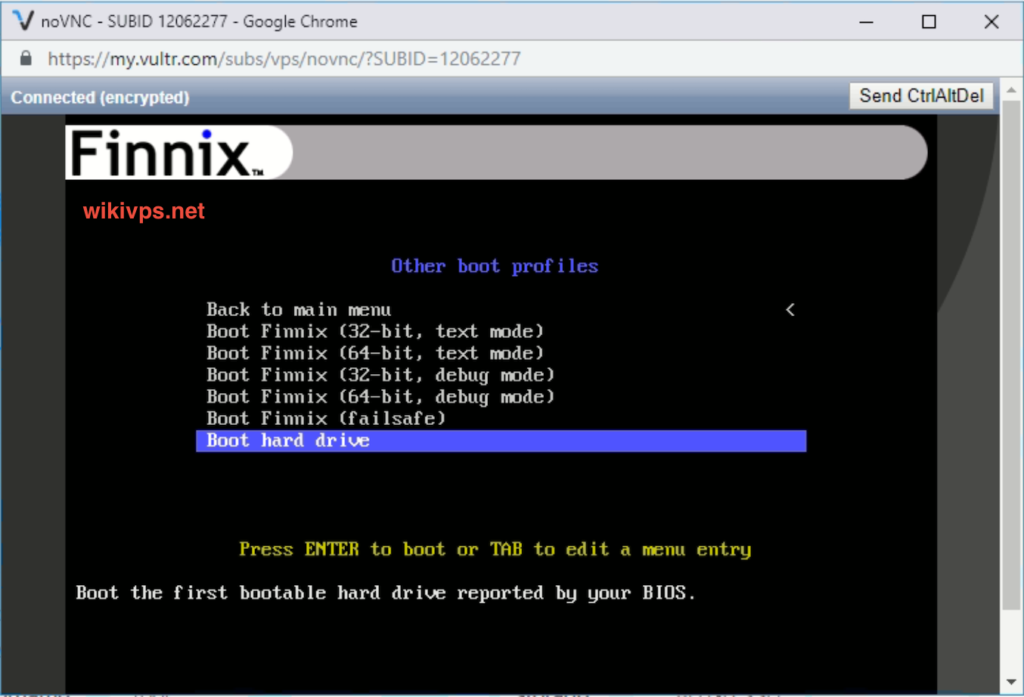Choose the Boot Finnix (failsafe) option

click(x=336, y=418)
